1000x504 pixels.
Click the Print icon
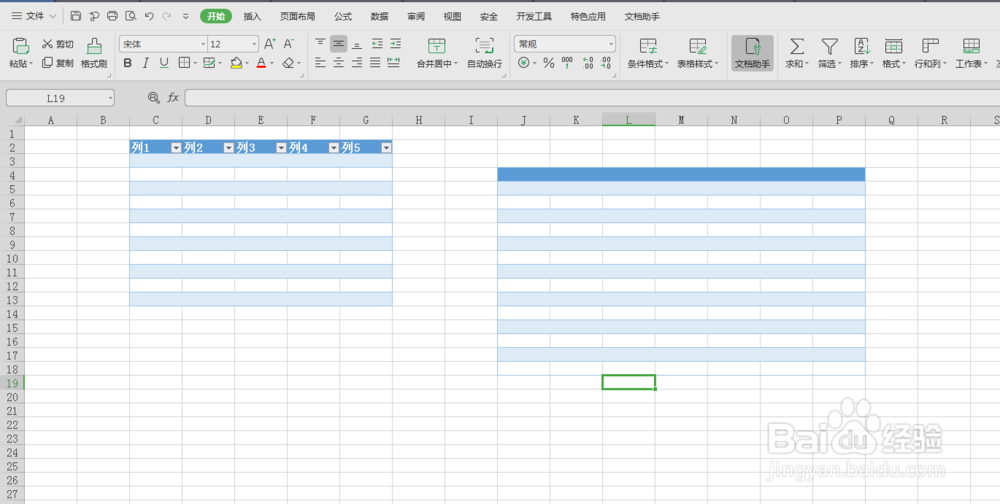[x=112, y=16]
